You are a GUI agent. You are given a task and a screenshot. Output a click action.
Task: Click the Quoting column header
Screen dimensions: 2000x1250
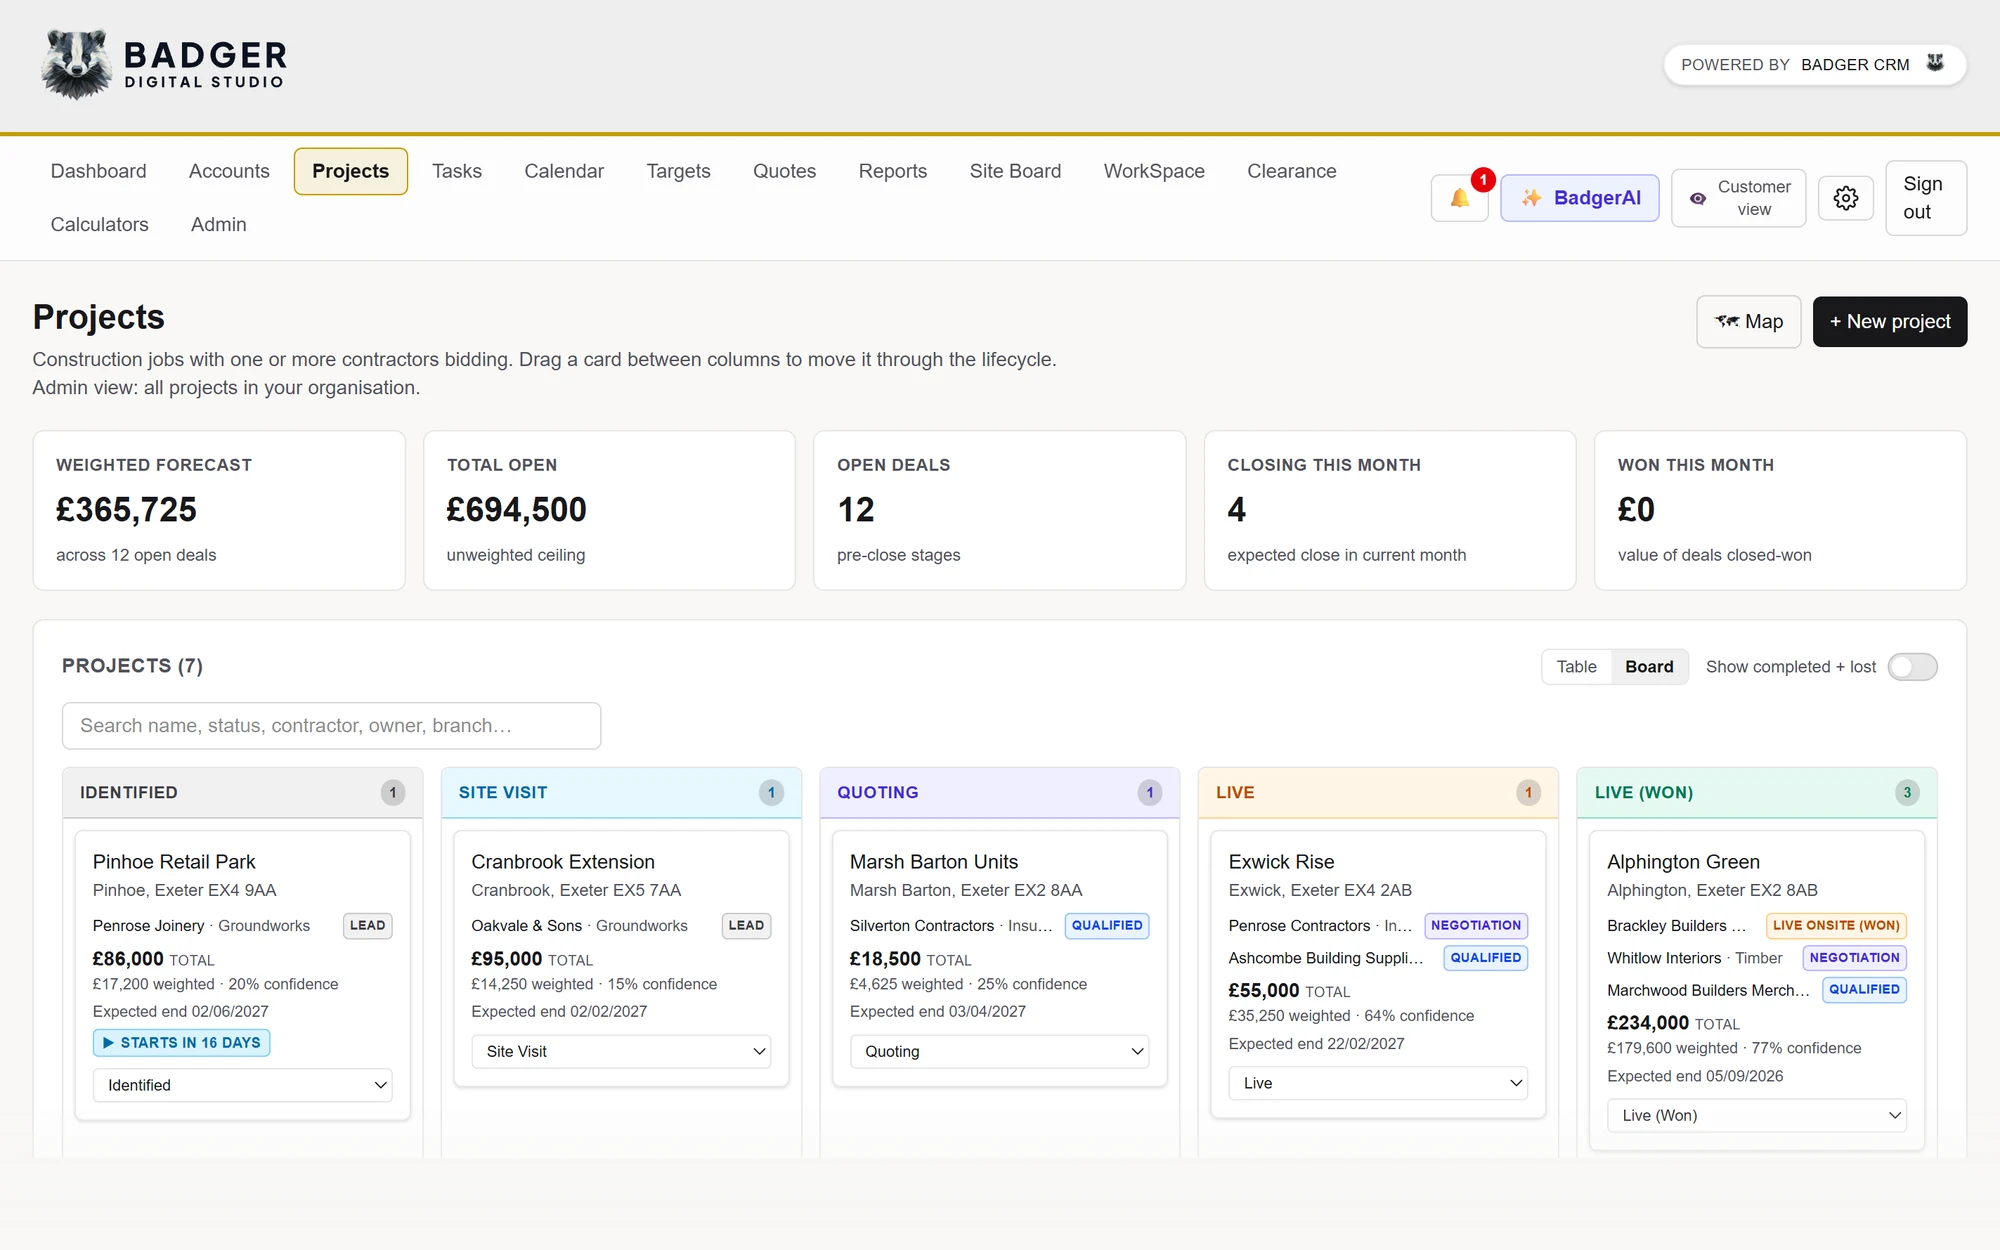tap(1000, 793)
